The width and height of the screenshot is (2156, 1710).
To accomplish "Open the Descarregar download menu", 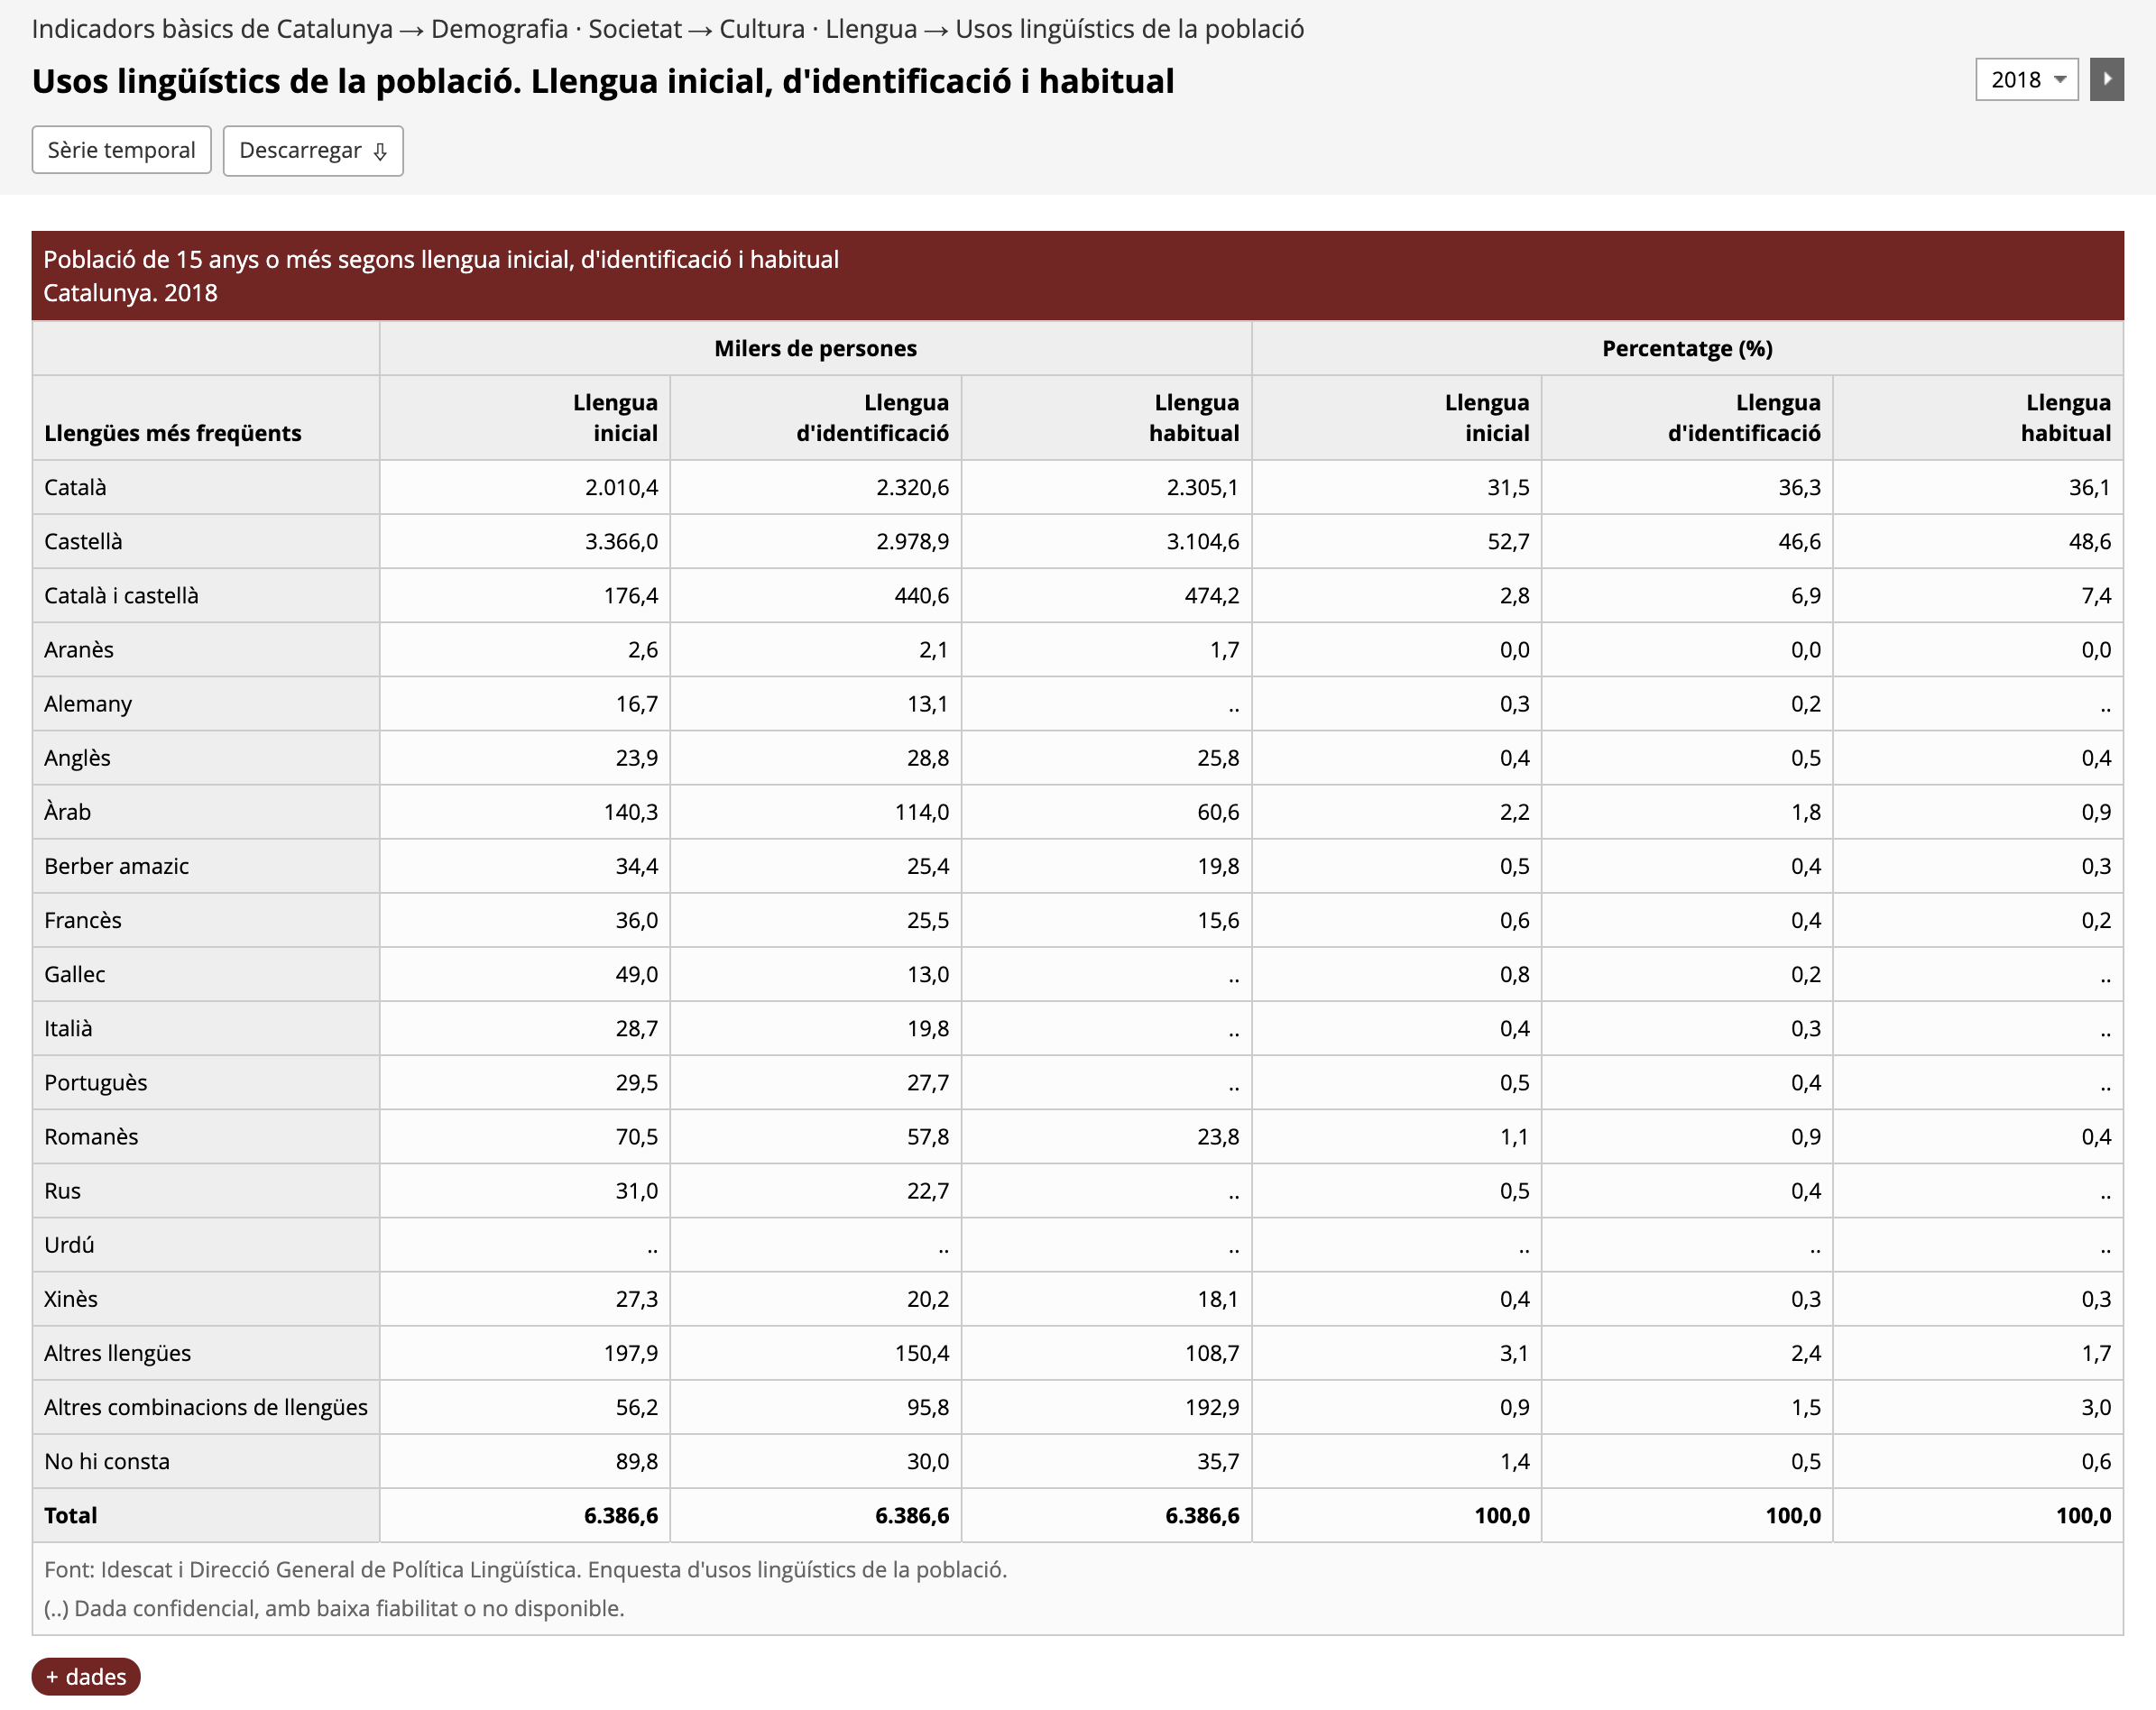I will click(x=312, y=151).
